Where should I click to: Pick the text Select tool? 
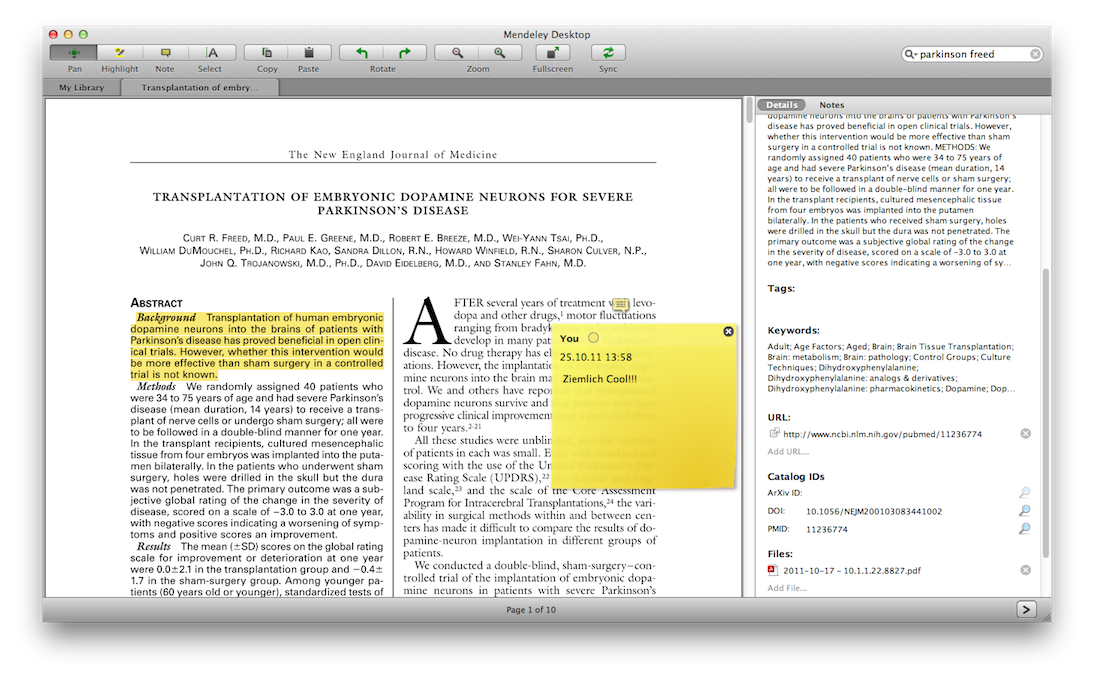click(x=212, y=52)
